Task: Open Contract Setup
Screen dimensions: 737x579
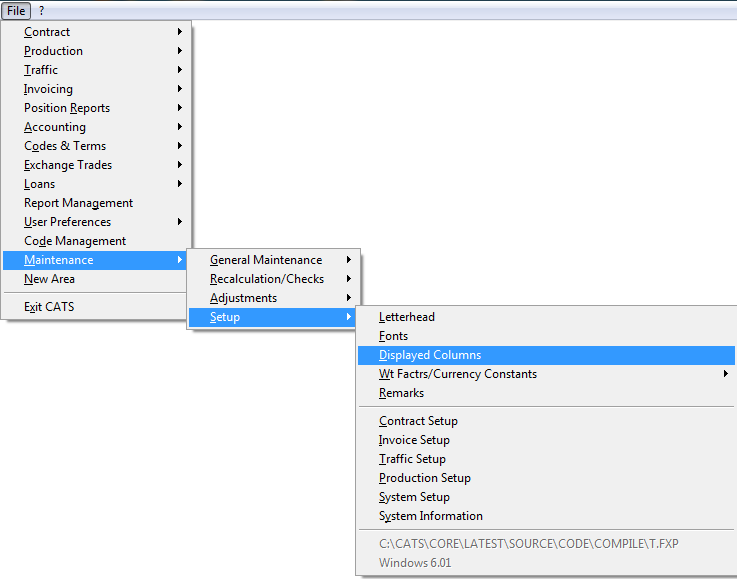Action: tap(546, 421)
